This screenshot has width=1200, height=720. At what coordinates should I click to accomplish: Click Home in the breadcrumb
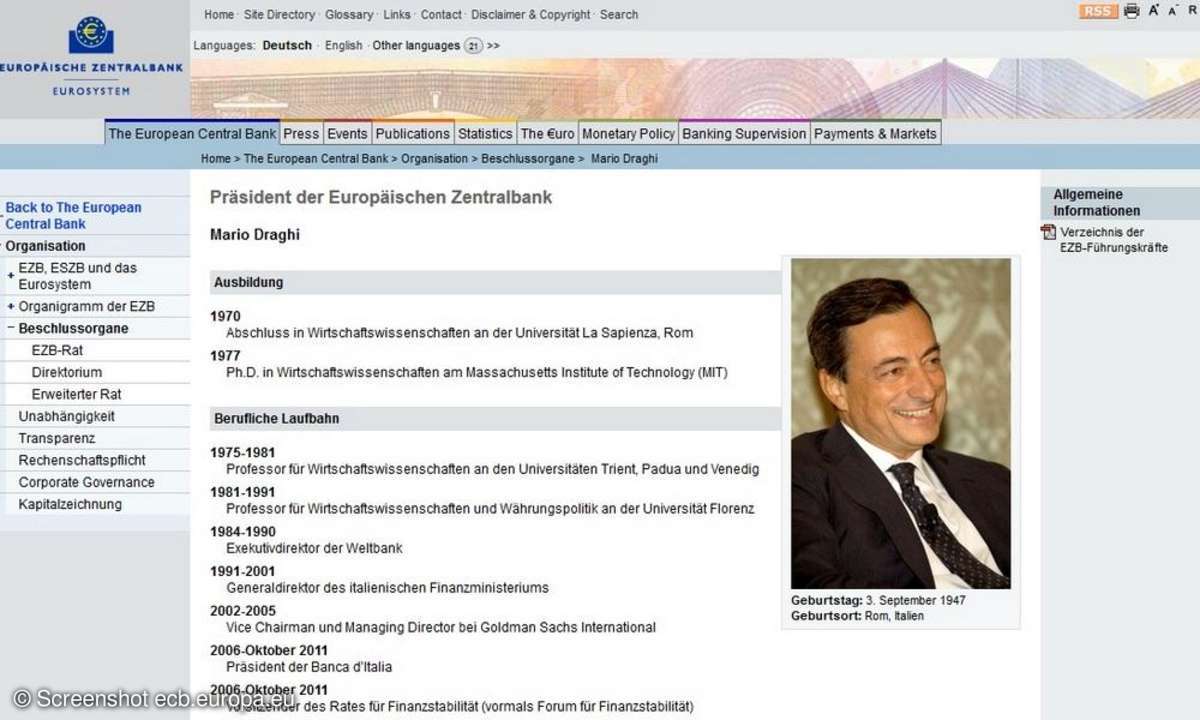pyautogui.click(x=215, y=159)
